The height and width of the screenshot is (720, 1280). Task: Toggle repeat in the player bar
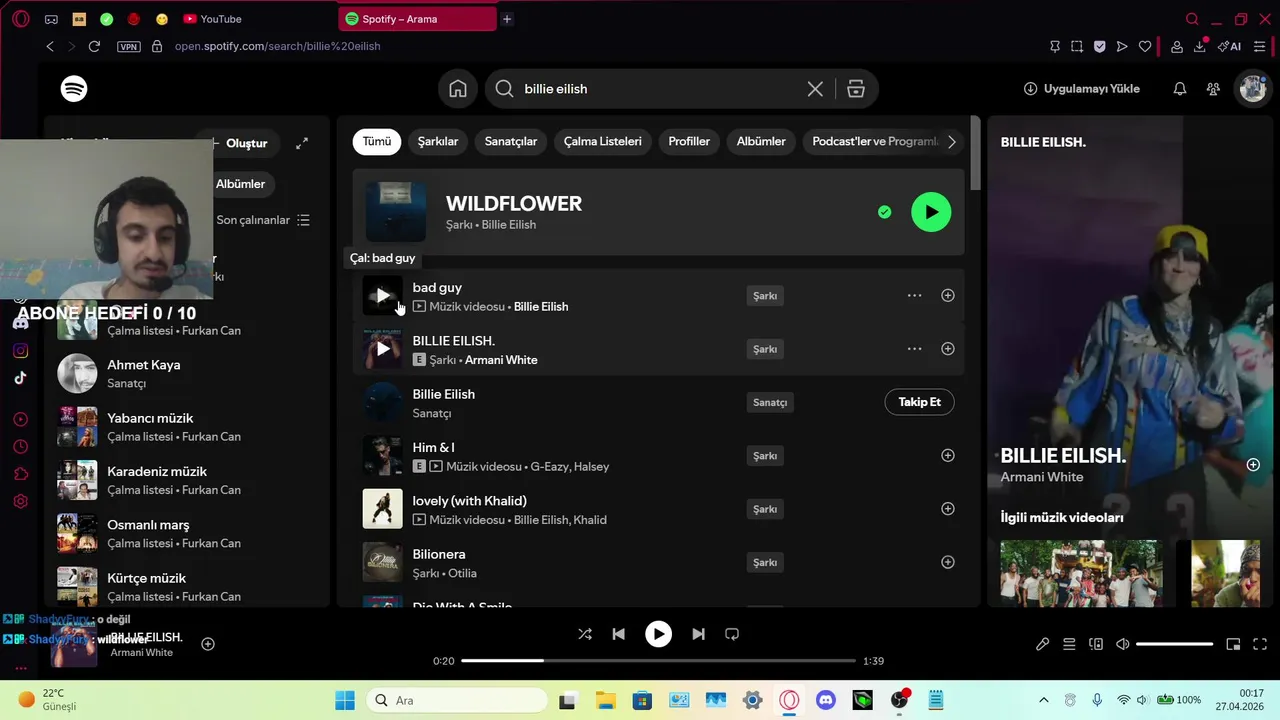tap(732, 634)
